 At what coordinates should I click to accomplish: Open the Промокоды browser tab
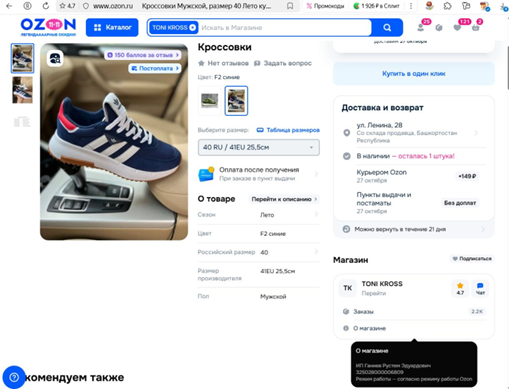tap(325, 6)
